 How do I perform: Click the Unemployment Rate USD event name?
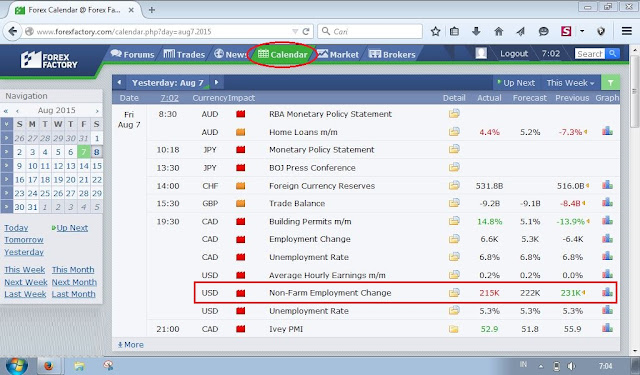pos(309,311)
